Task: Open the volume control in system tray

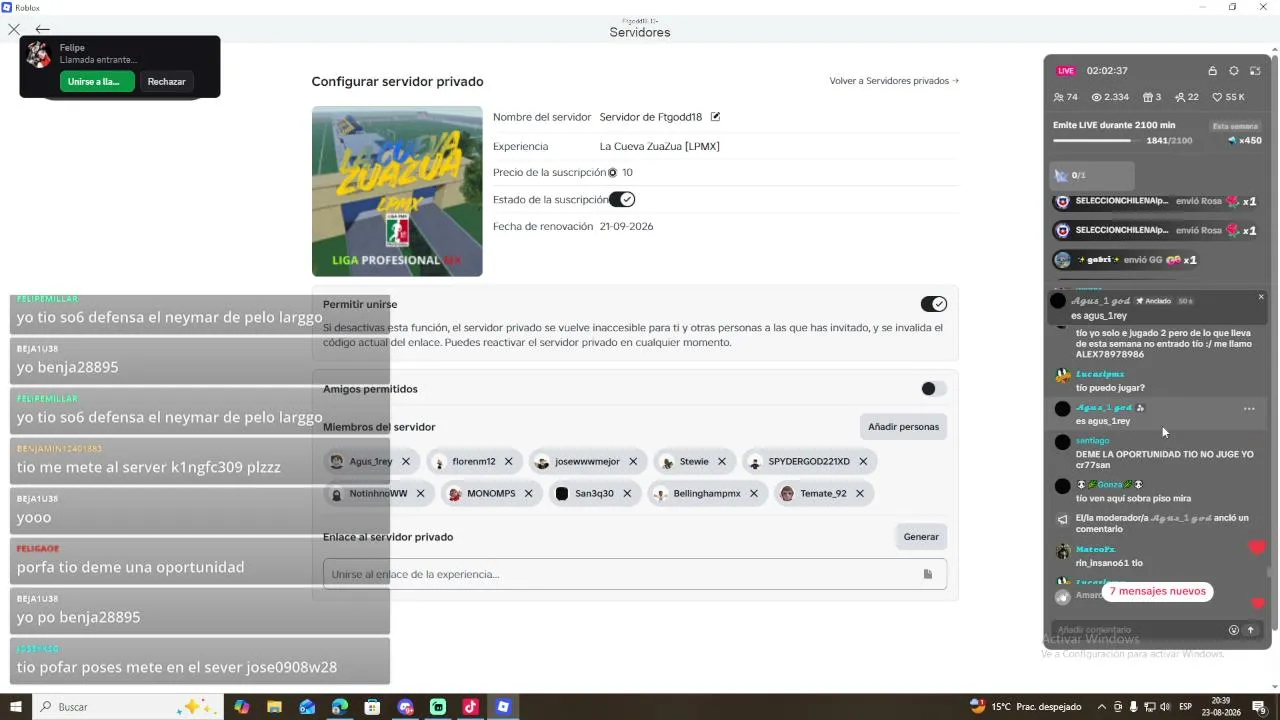Action: point(1164,707)
